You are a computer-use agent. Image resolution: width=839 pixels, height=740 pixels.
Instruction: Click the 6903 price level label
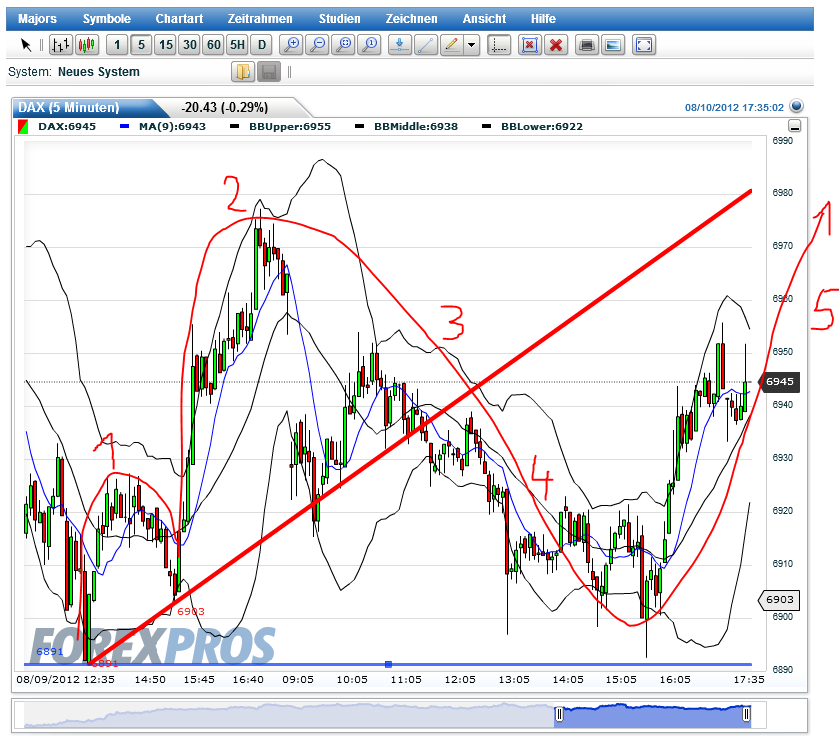click(x=779, y=600)
